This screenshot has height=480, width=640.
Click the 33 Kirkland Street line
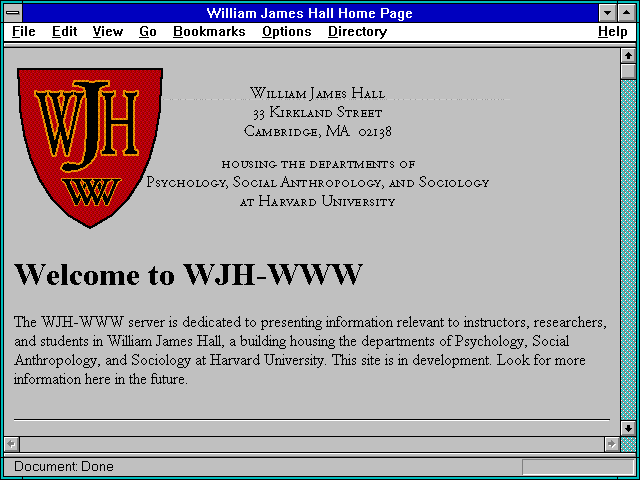pyautogui.click(x=318, y=112)
